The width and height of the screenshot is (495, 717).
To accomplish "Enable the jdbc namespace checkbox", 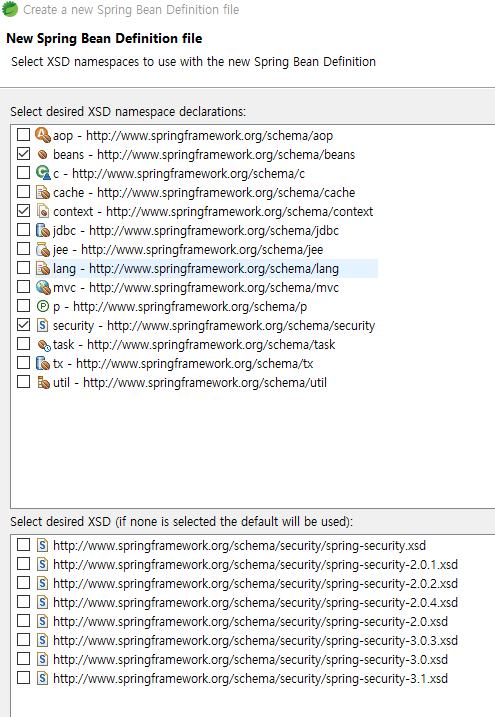I will (x=23, y=230).
